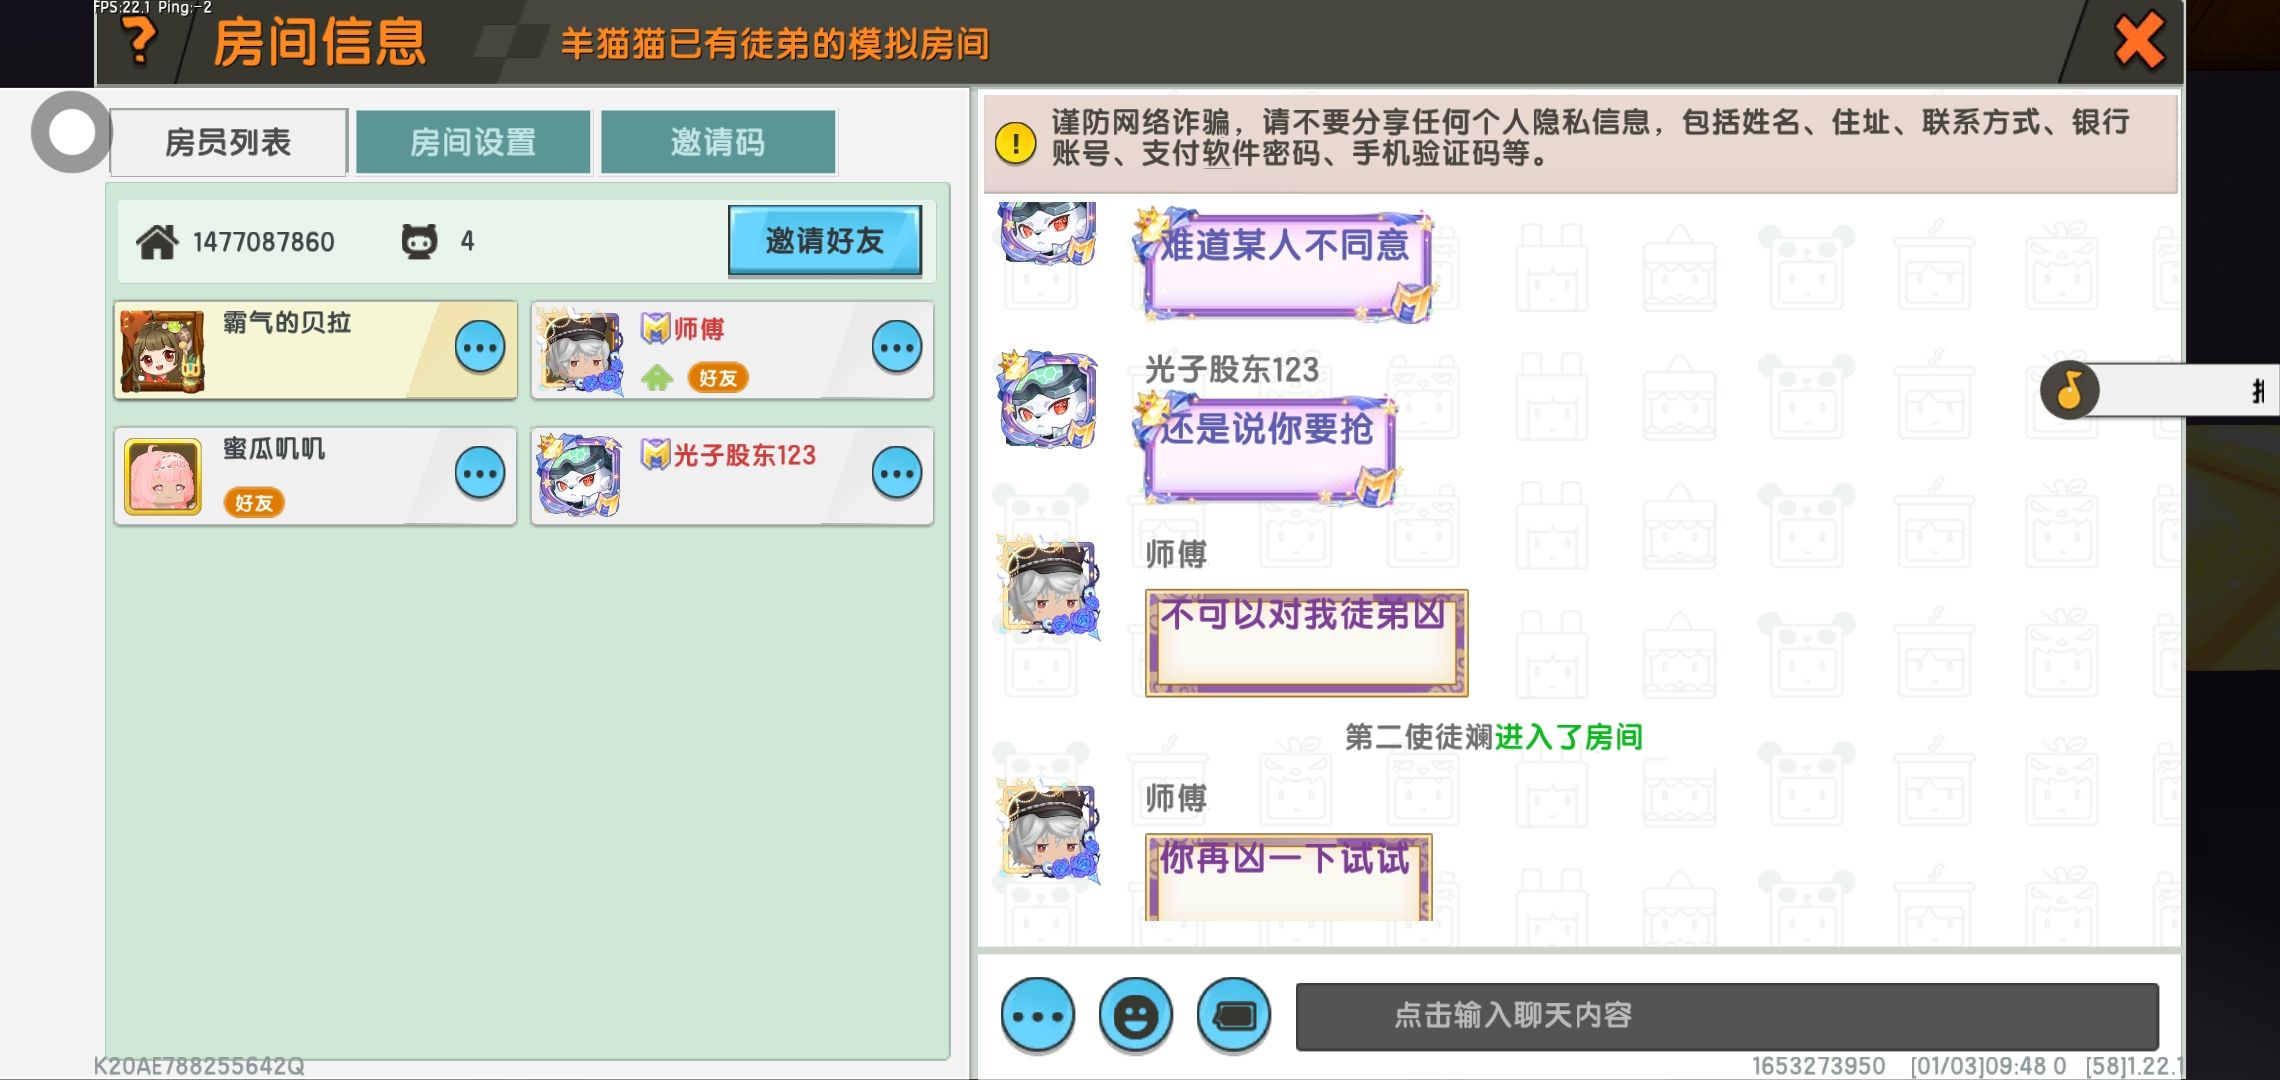Tap the home room ID icon
This screenshot has height=1080, width=2280.
157,242
